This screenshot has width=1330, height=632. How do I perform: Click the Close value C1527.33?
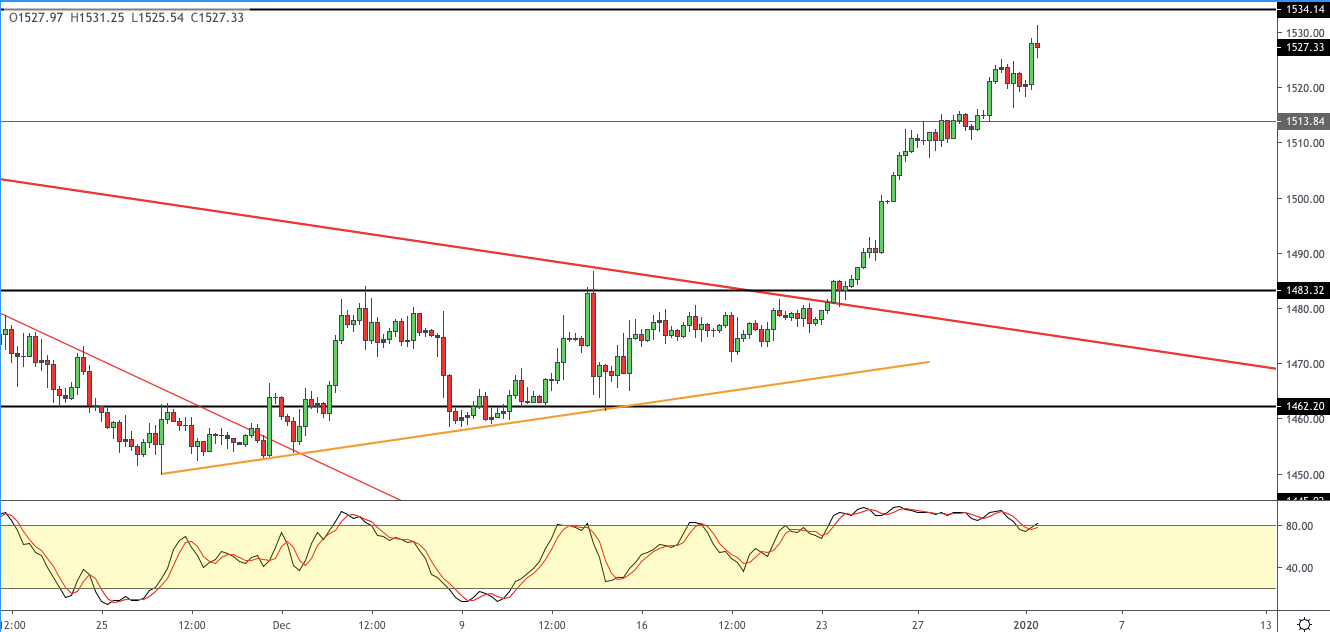point(217,17)
